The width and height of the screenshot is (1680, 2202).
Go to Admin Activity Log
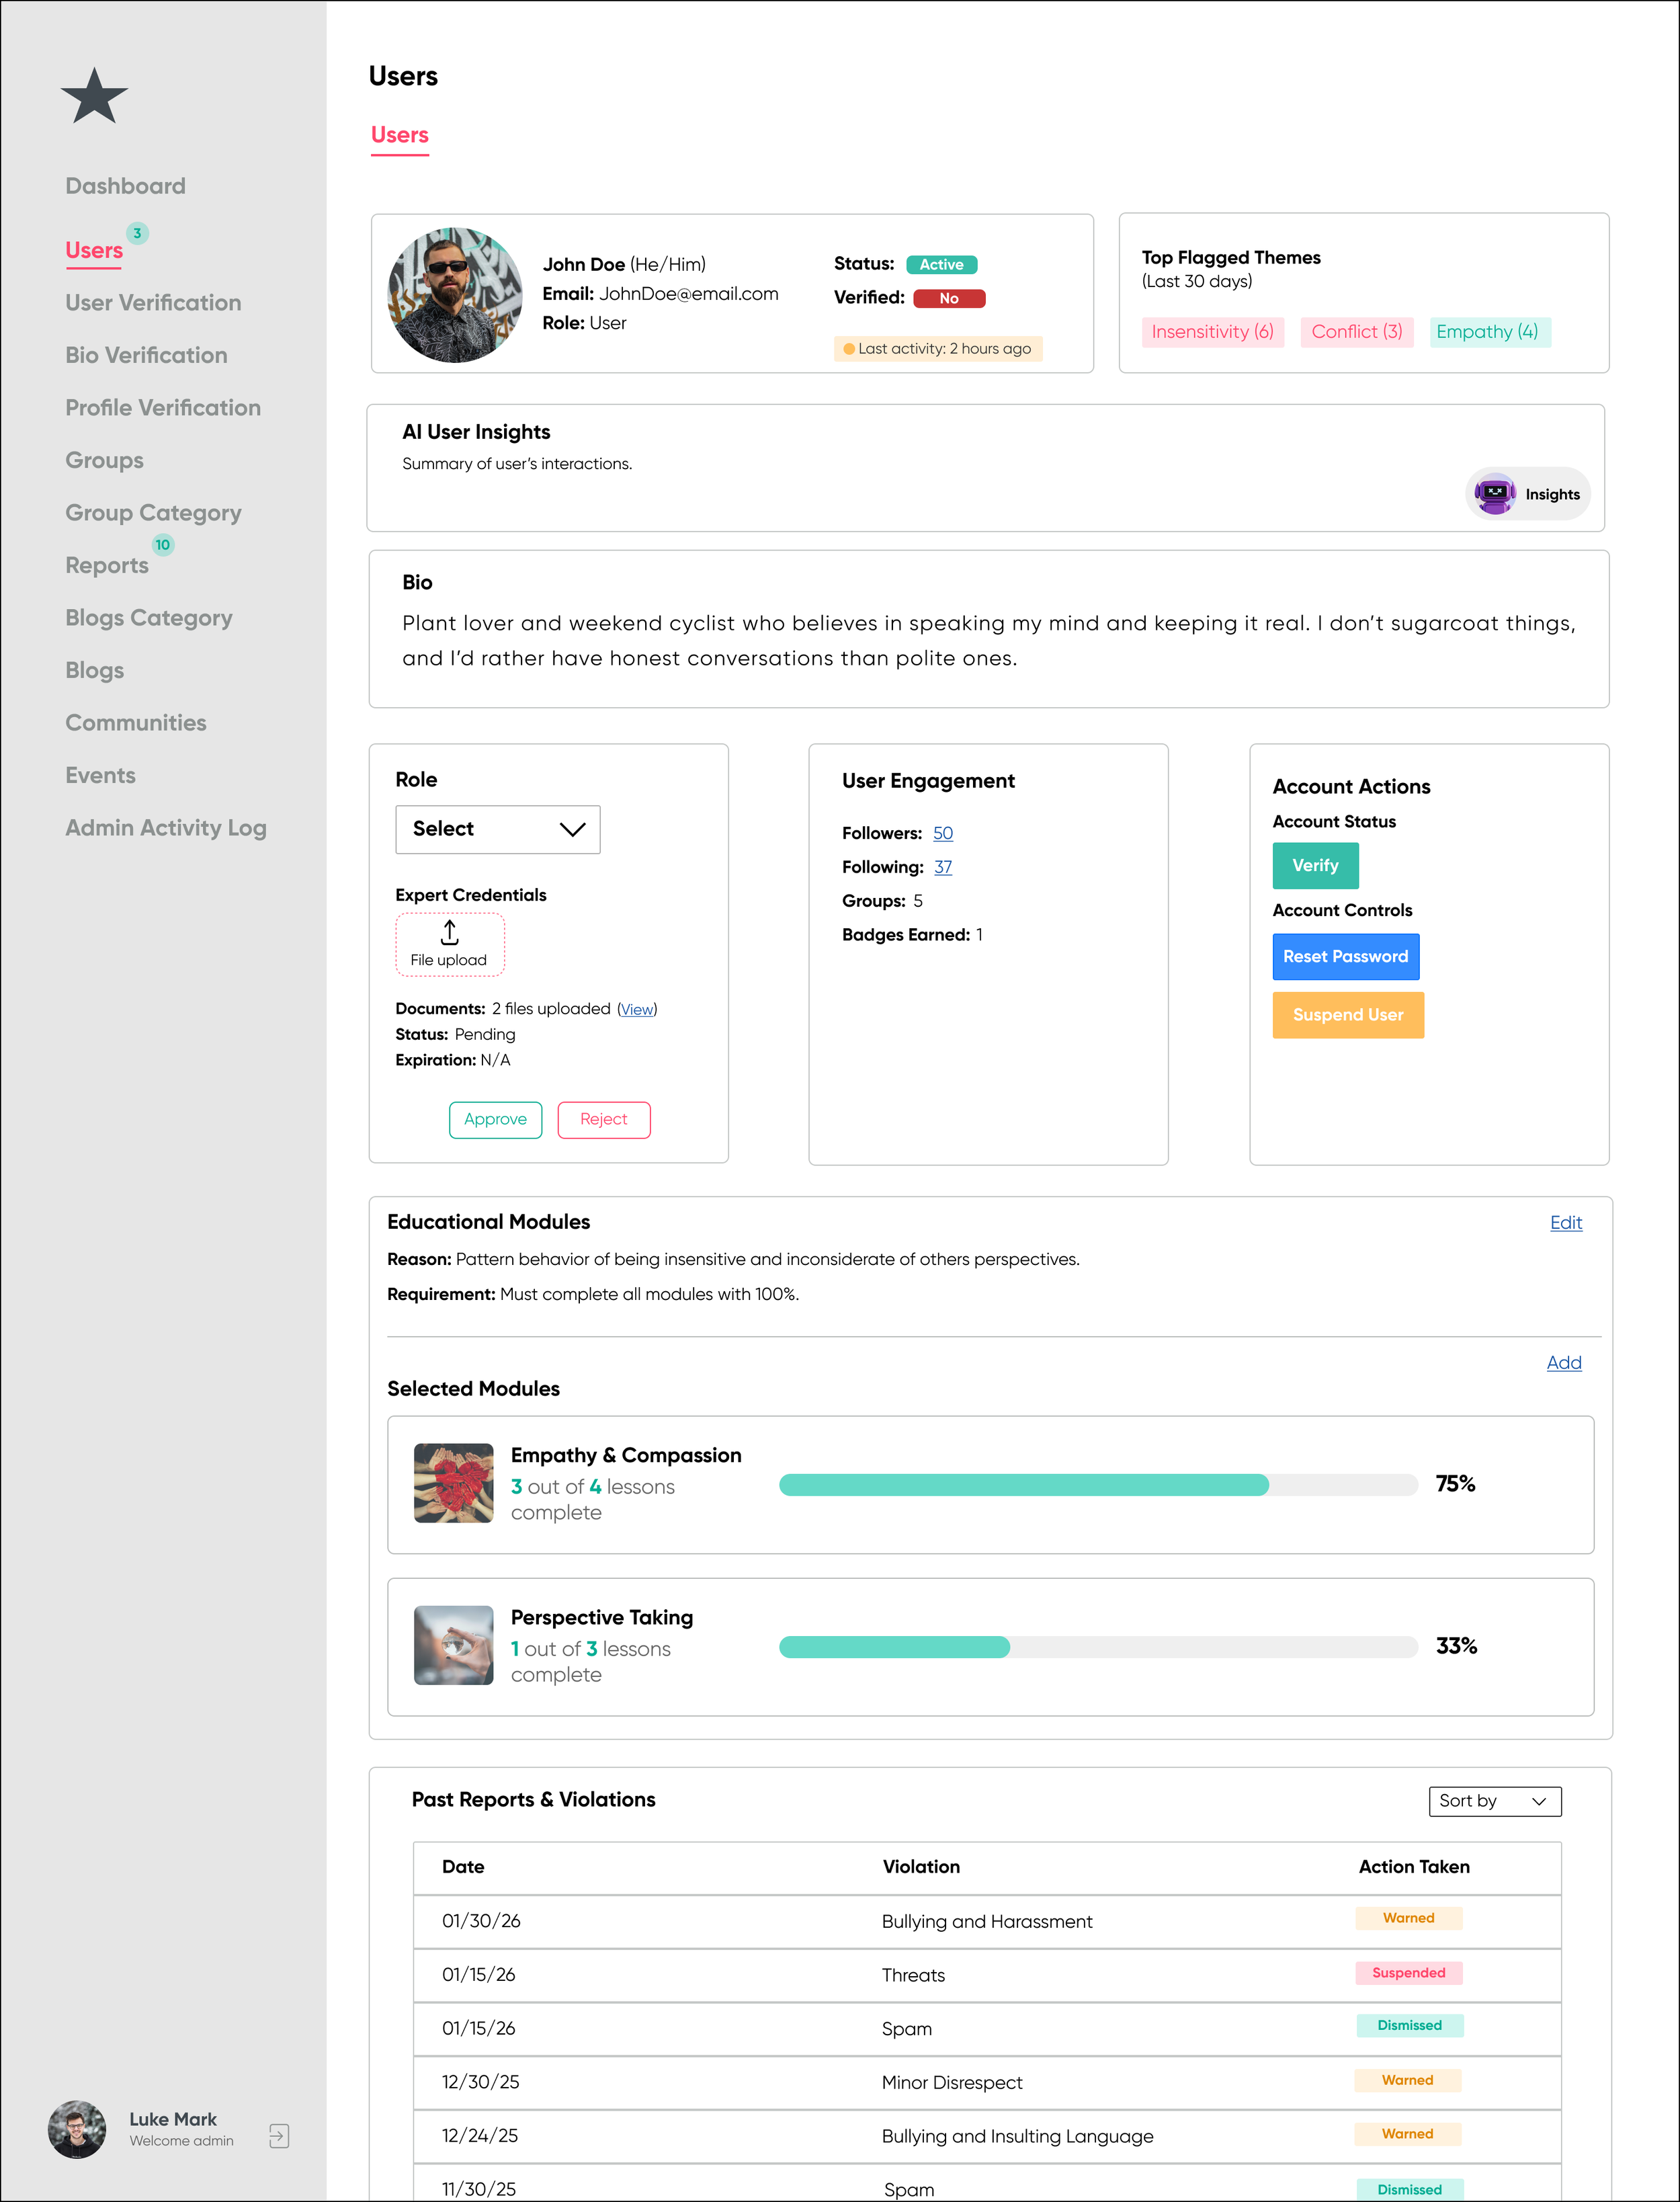click(165, 828)
